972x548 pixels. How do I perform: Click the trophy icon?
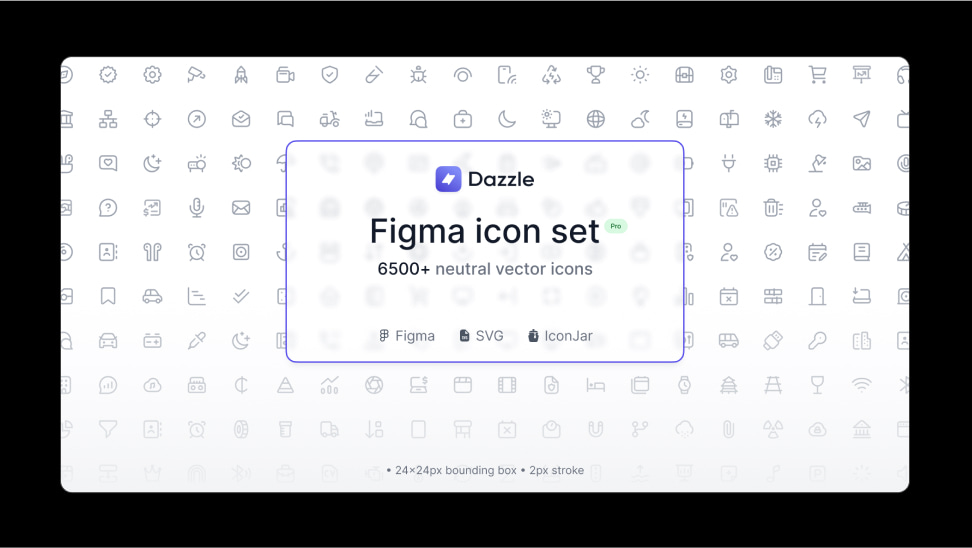[x=596, y=75]
